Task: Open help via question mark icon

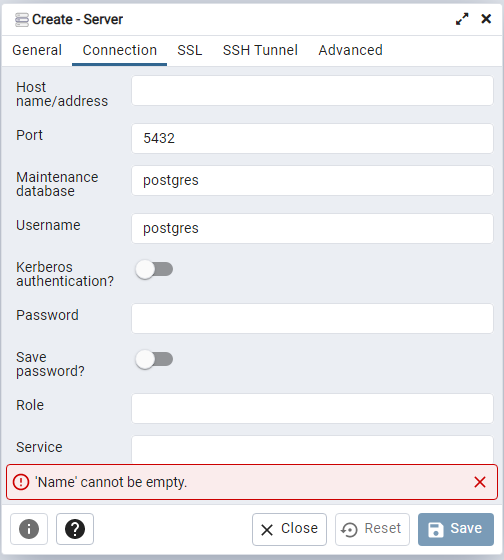Action: click(x=75, y=529)
